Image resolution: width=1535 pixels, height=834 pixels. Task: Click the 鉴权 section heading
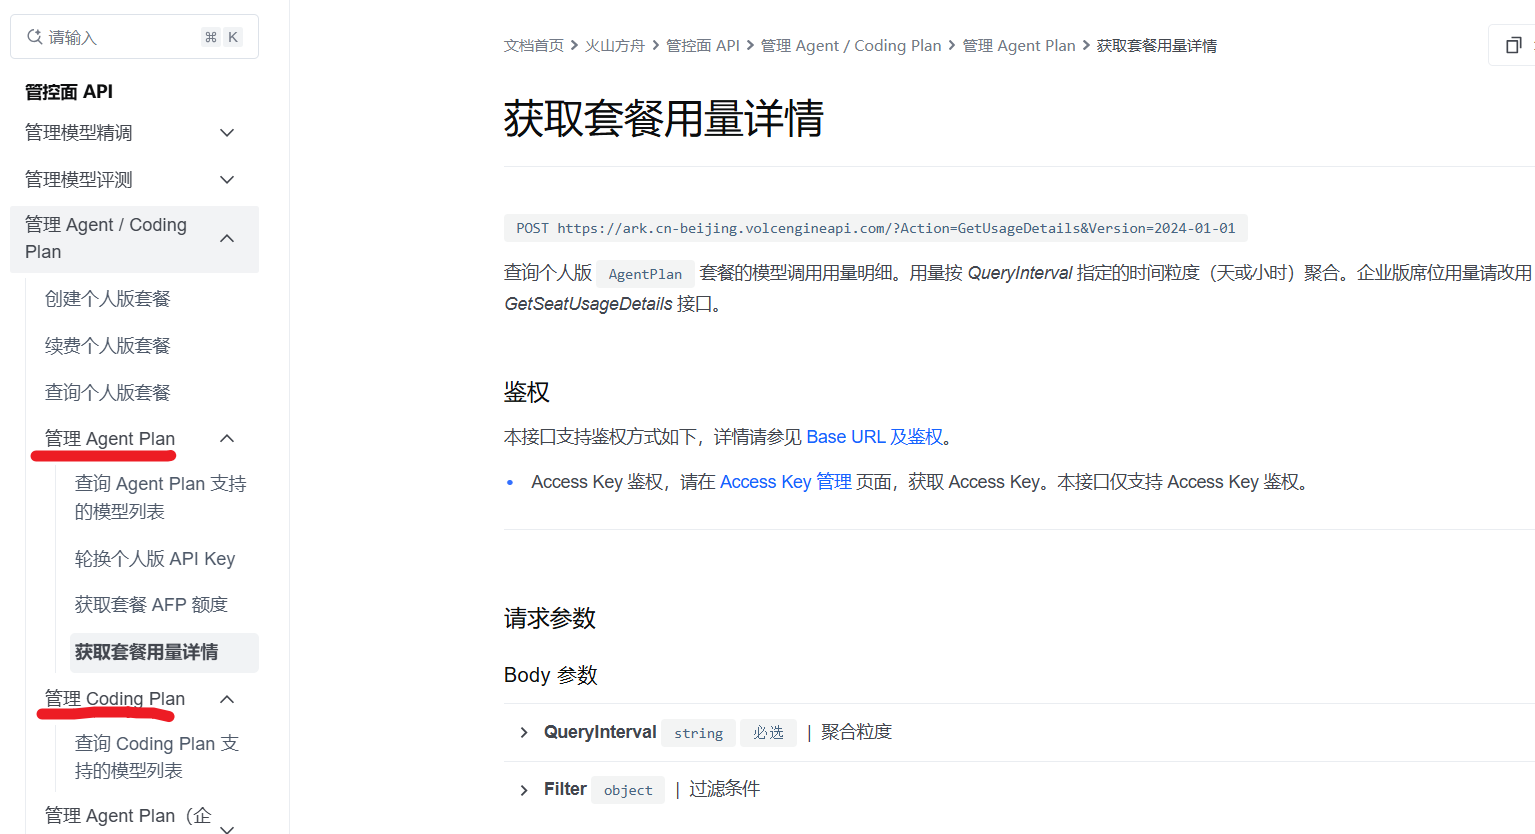click(527, 392)
